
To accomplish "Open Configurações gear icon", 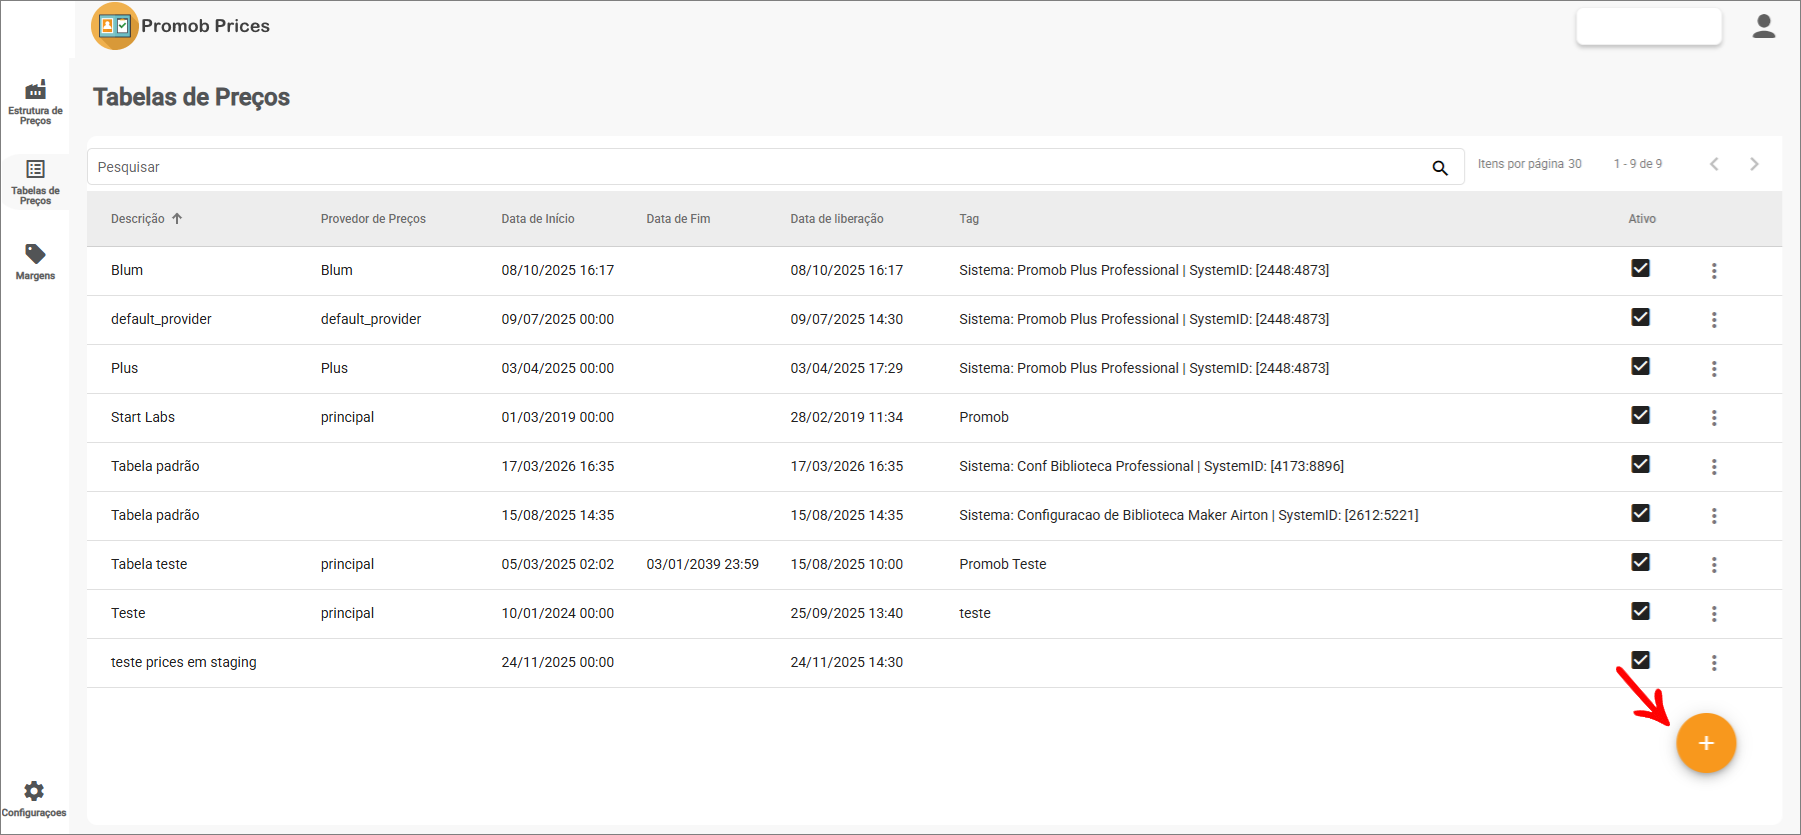I will [x=34, y=797].
